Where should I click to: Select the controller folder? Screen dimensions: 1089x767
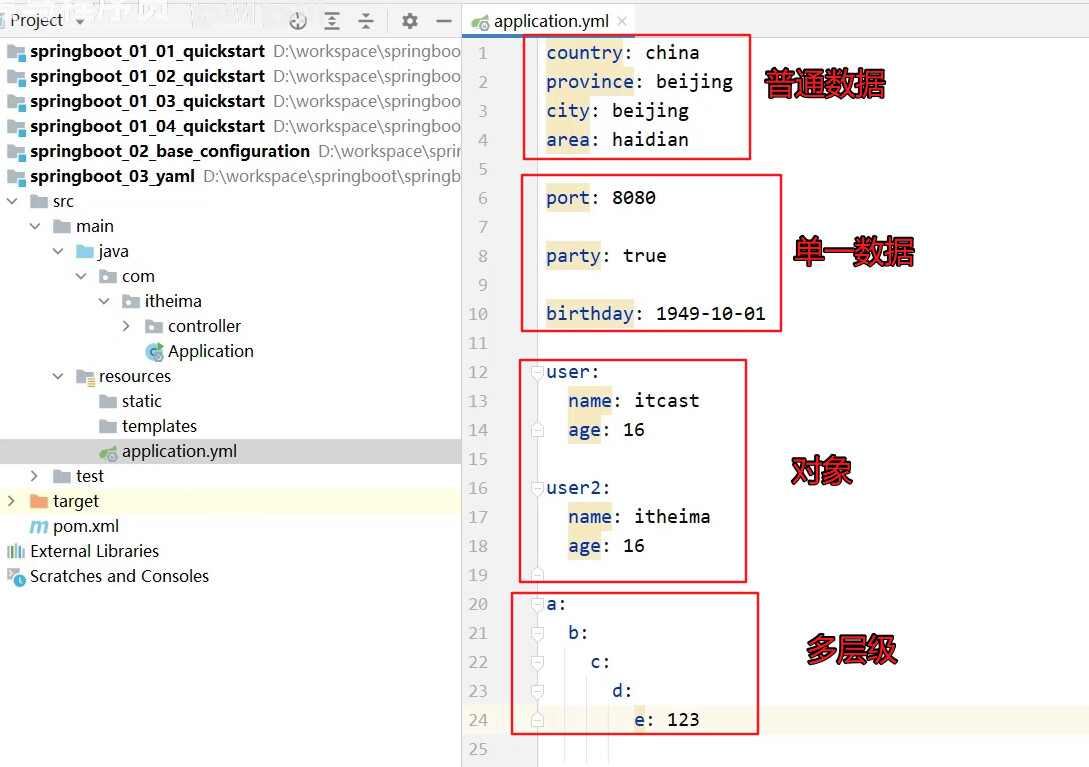click(x=204, y=326)
